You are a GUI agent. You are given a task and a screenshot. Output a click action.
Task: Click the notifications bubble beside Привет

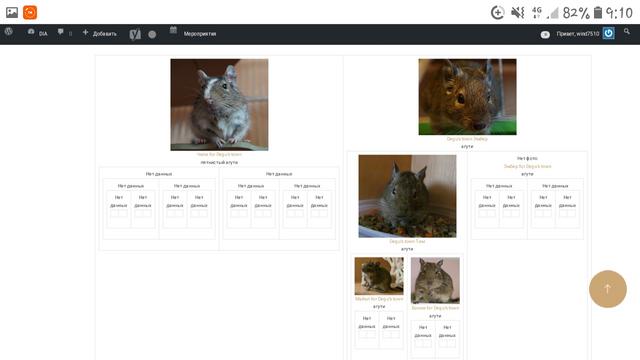pyautogui.click(x=545, y=35)
